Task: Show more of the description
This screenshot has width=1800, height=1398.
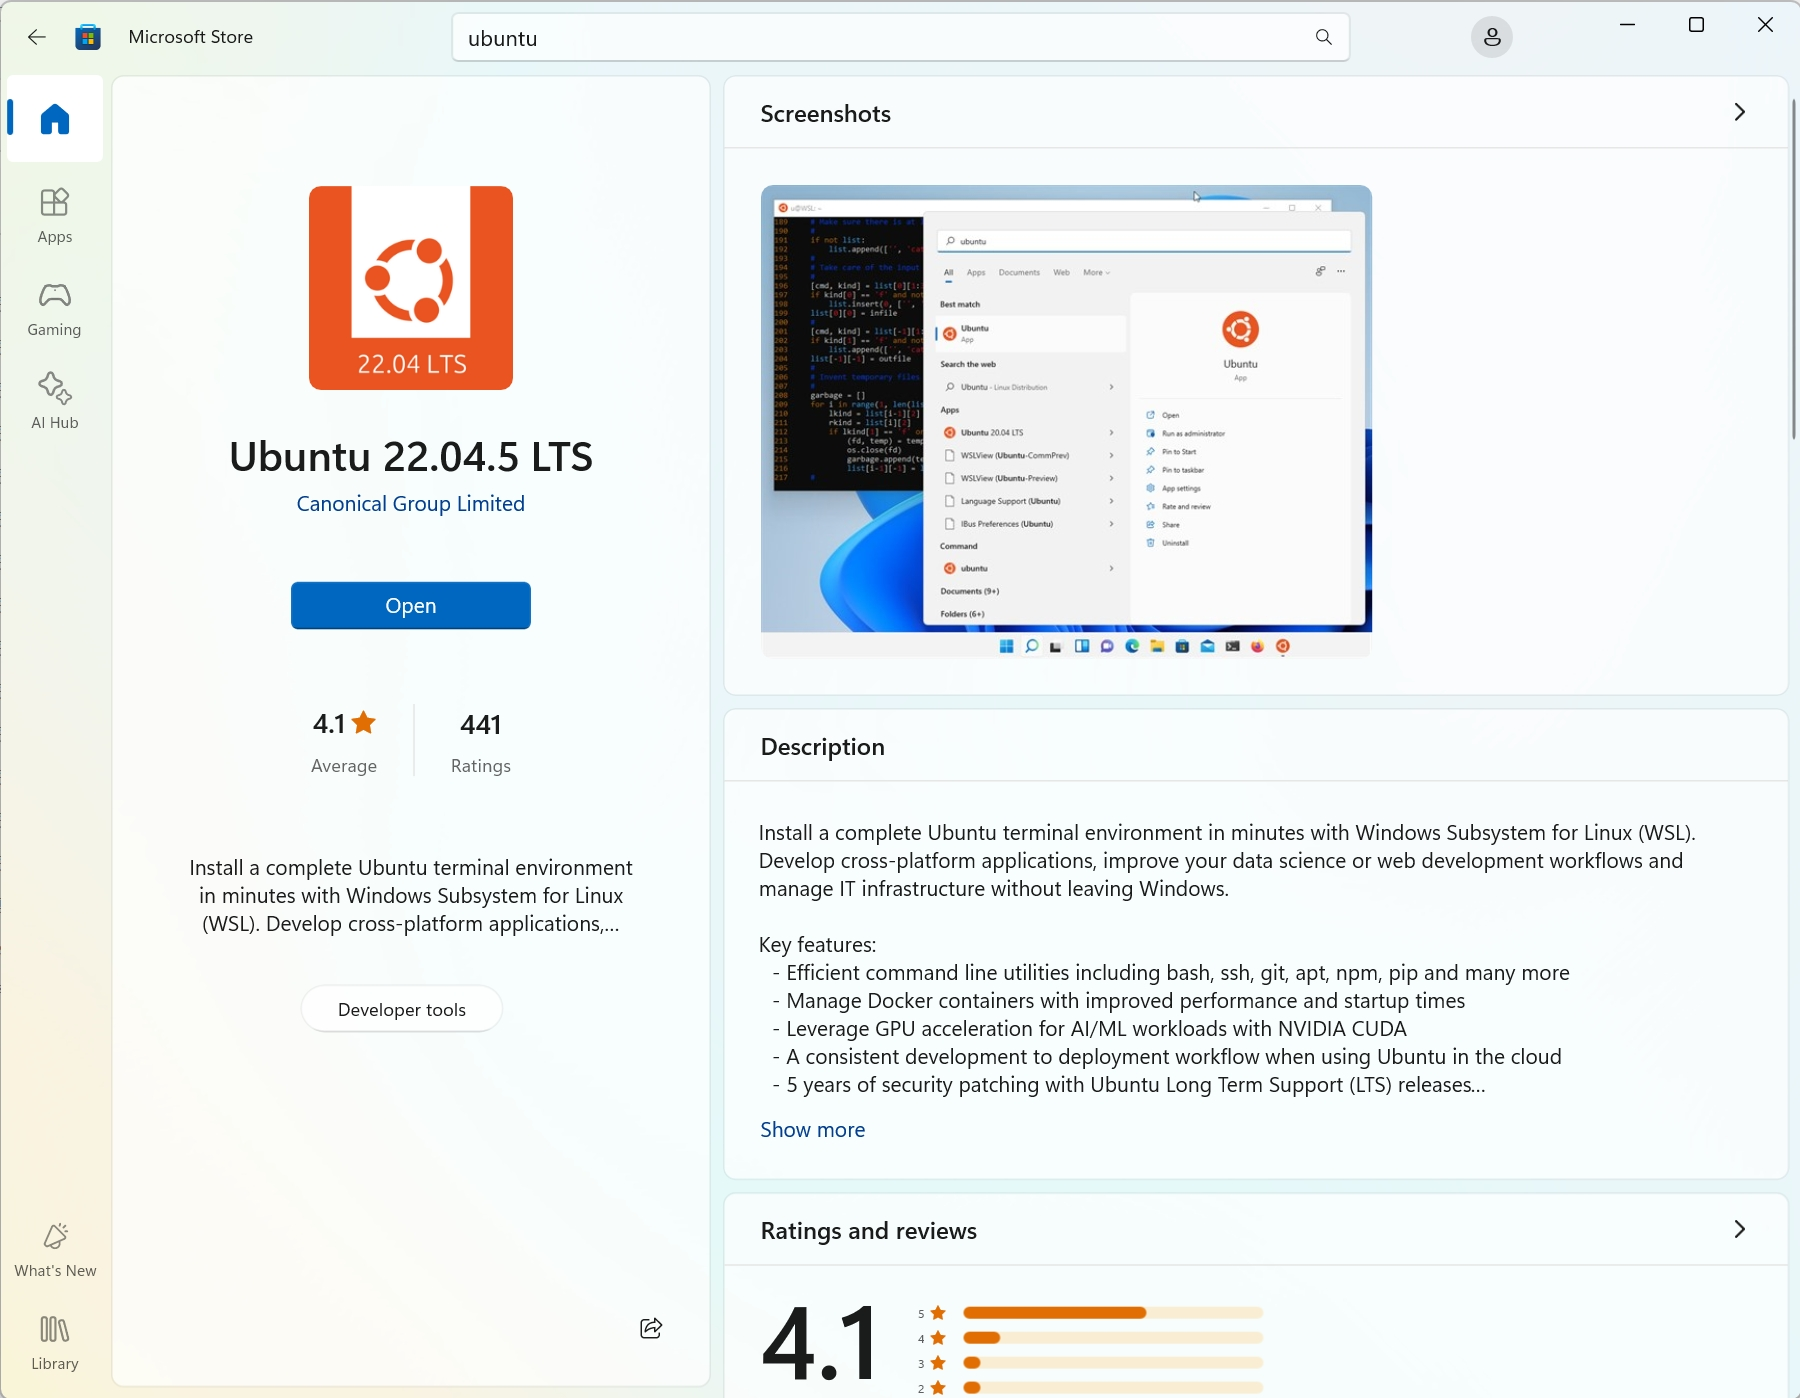Action: (x=812, y=1129)
